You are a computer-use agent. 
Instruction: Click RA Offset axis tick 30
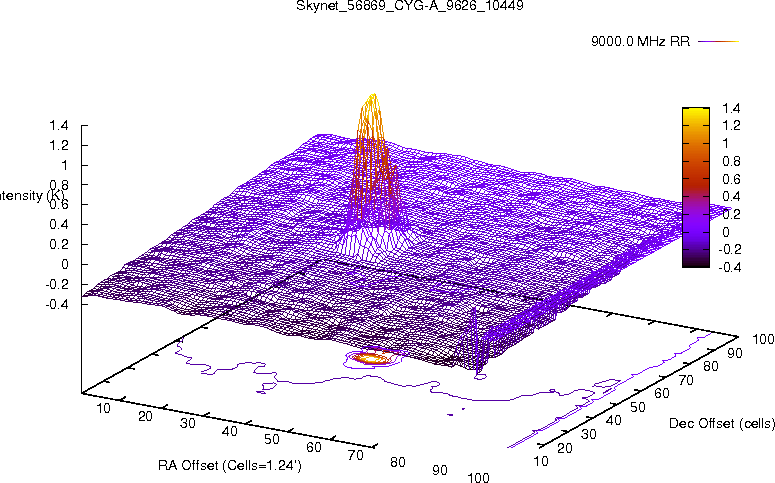click(x=188, y=424)
